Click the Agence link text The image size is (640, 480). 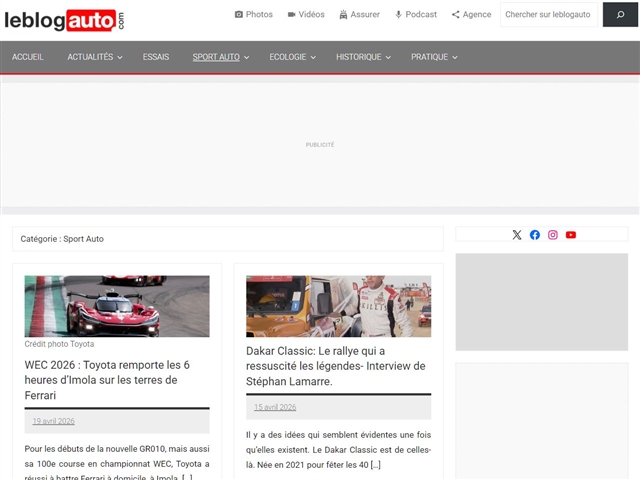click(477, 15)
